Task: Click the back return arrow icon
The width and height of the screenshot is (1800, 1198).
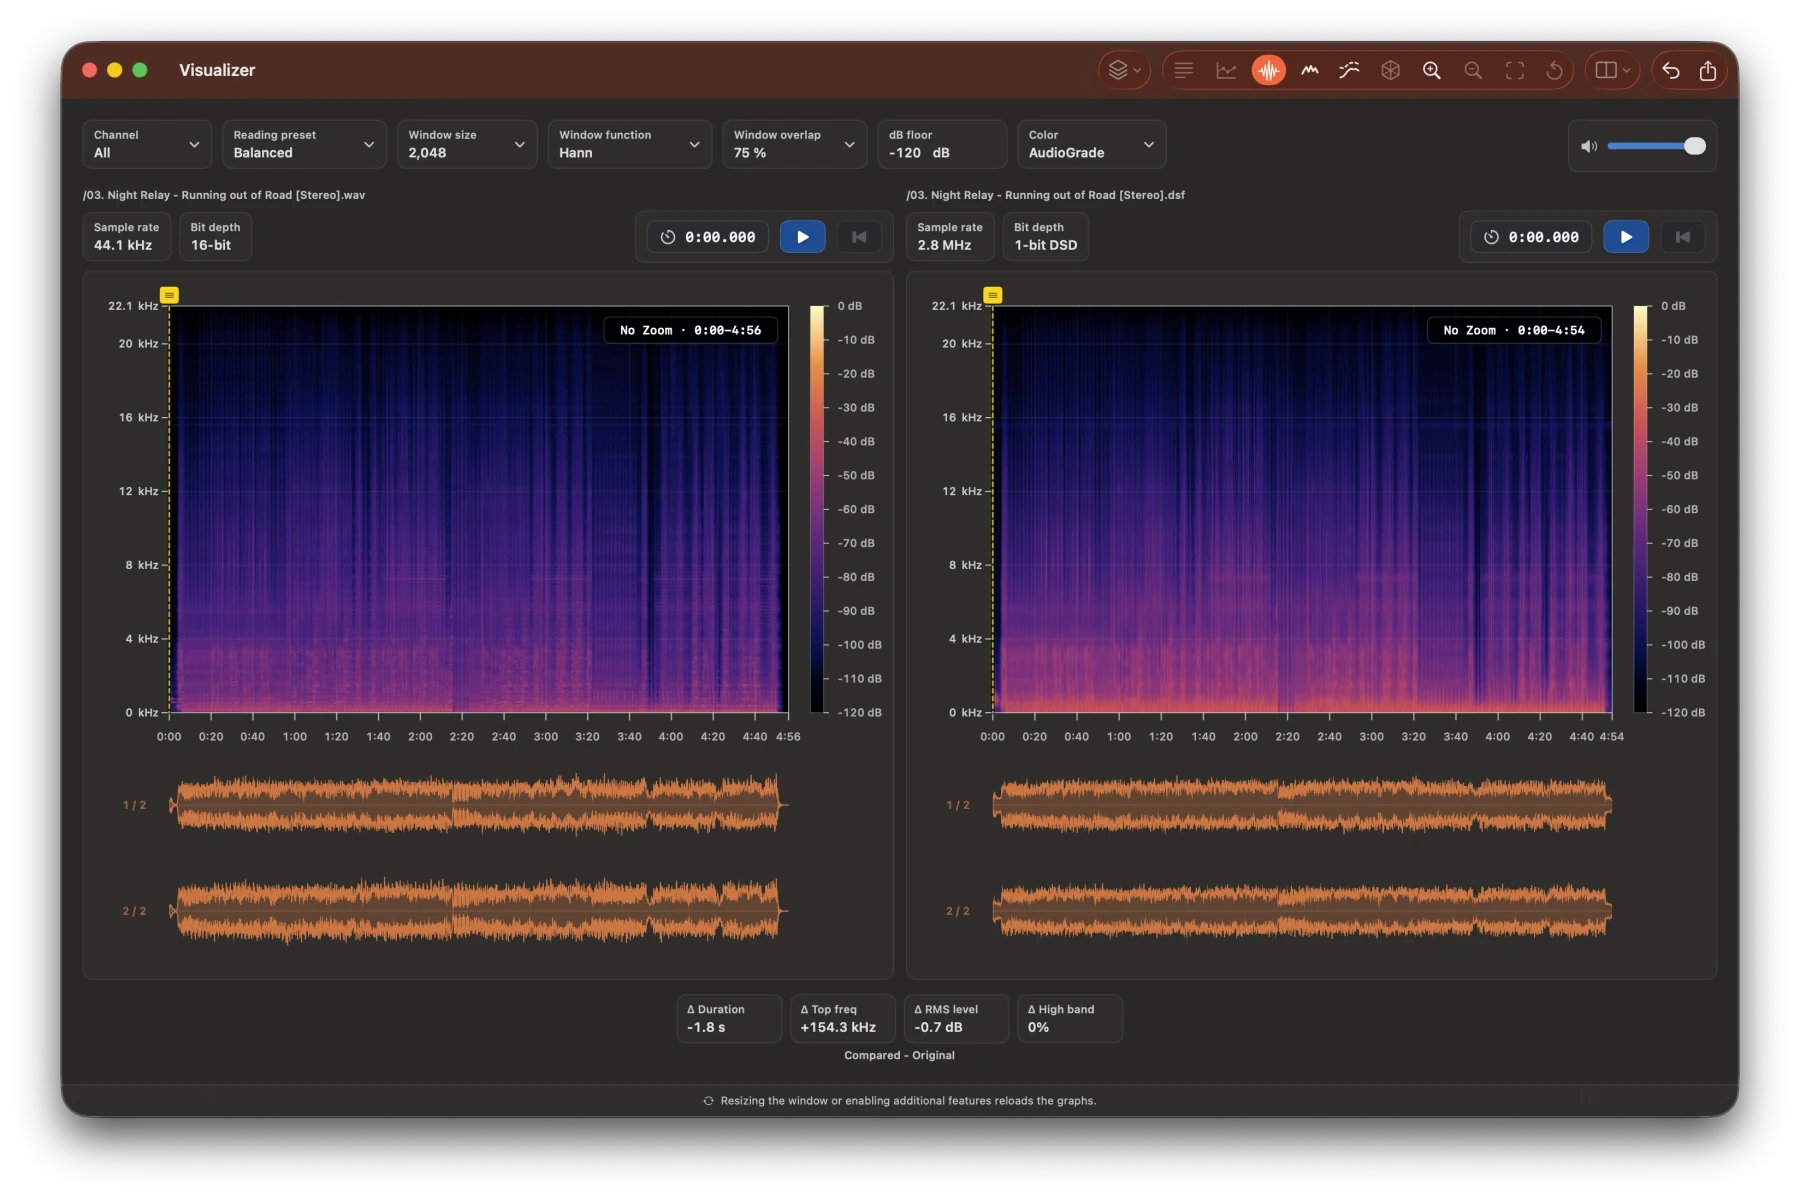Action: 1671,70
